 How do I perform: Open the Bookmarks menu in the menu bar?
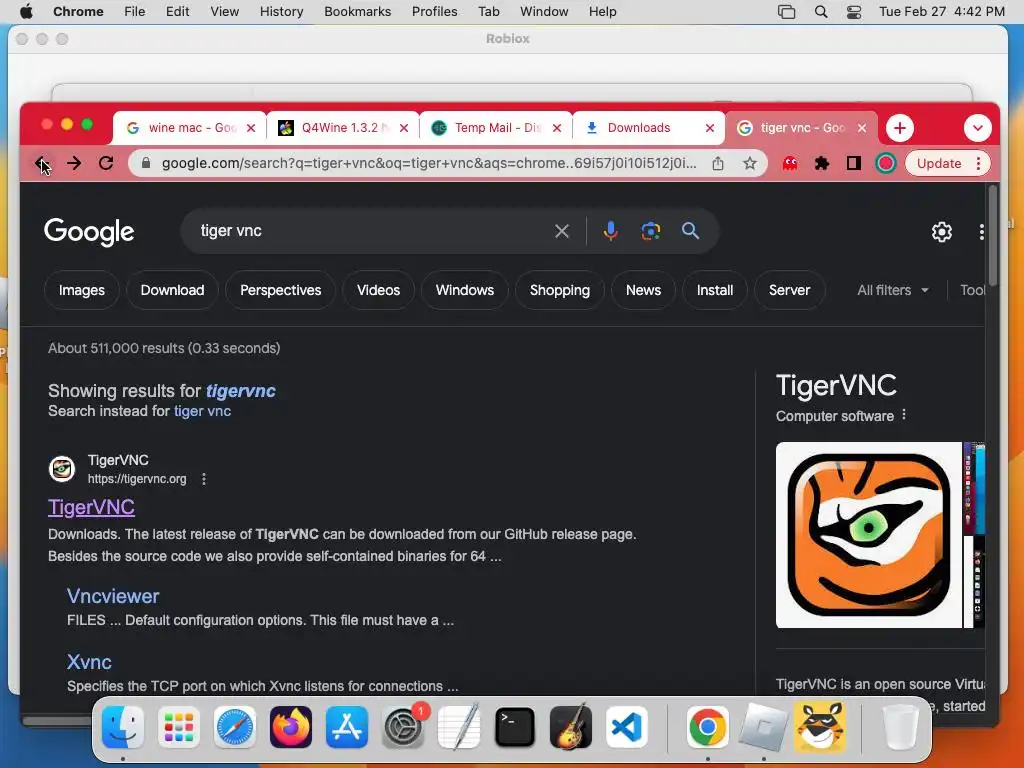point(357,12)
